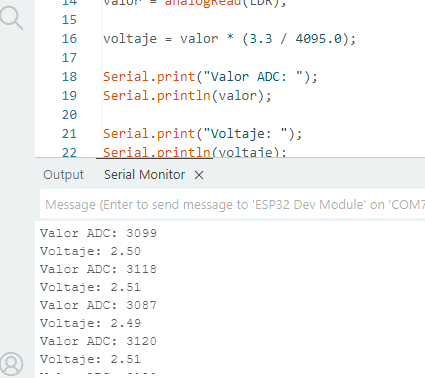
Task: Place cursor in the voltaje calculation line
Action: [230, 39]
